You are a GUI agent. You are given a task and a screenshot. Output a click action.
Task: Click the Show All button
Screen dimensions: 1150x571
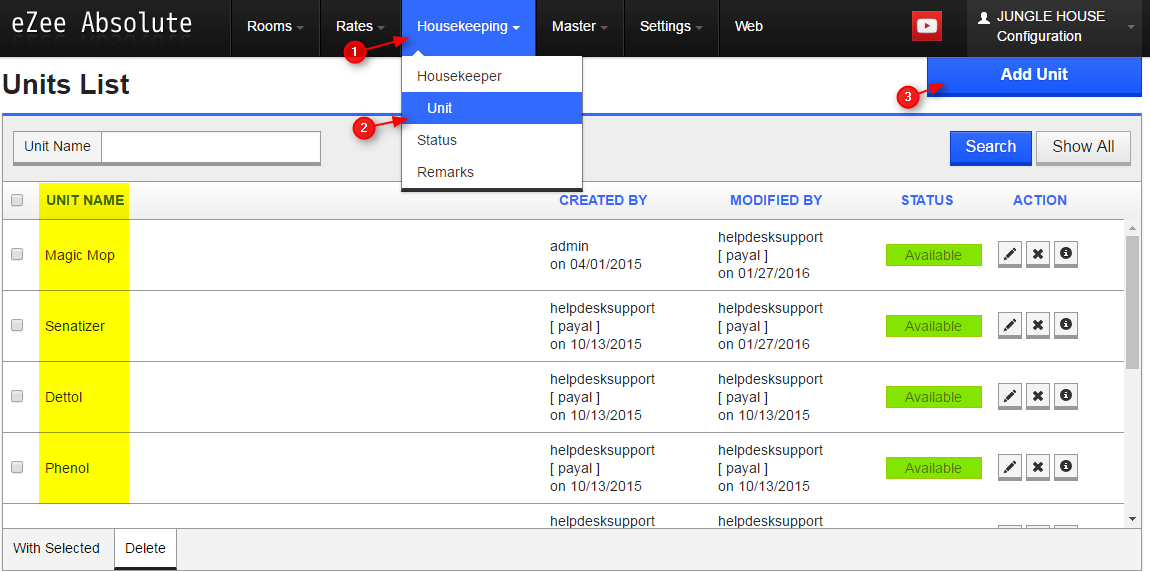[1083, 147]
